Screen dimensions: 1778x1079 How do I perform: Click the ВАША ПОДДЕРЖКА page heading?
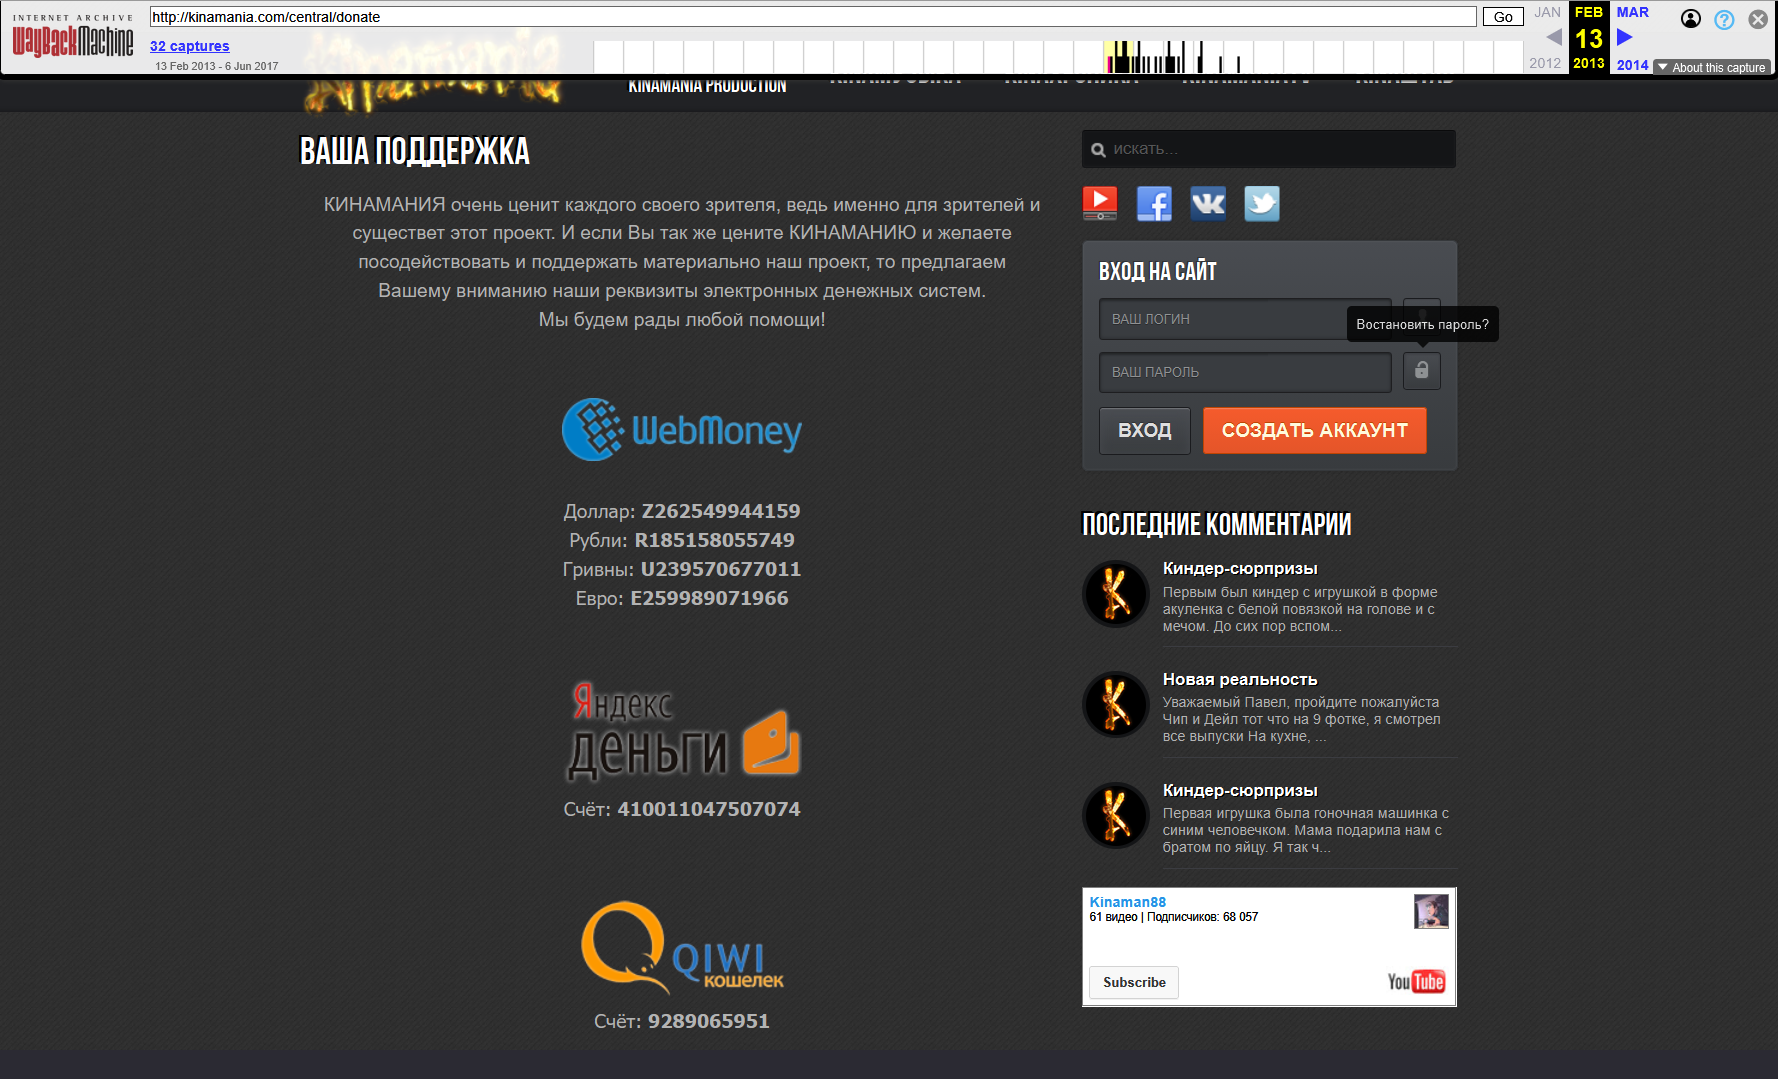(x=415, y=151)
